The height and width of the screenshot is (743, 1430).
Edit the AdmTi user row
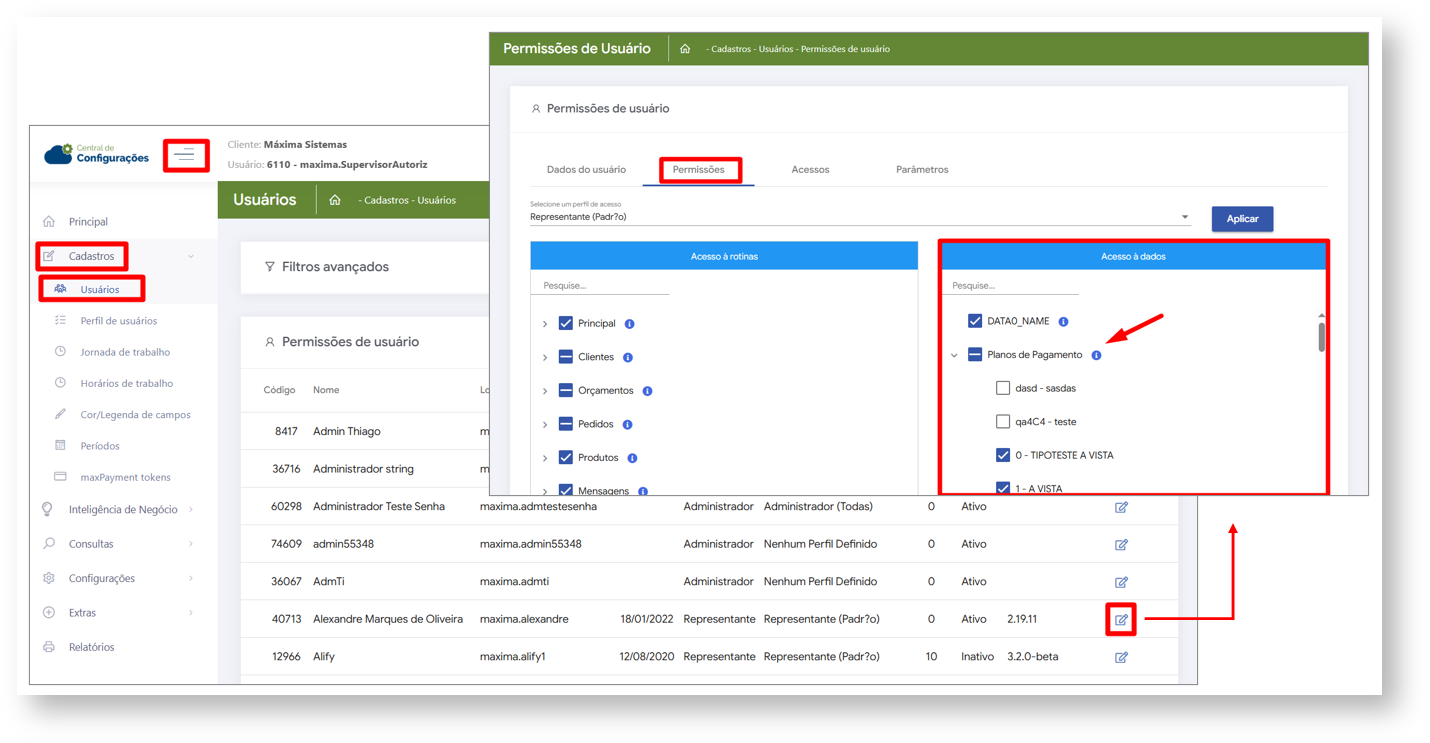[x=1121, y=582]
